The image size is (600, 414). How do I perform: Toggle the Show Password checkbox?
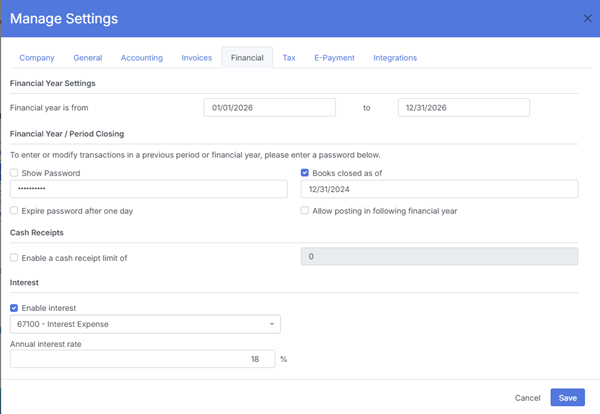(x=14, y=173)
